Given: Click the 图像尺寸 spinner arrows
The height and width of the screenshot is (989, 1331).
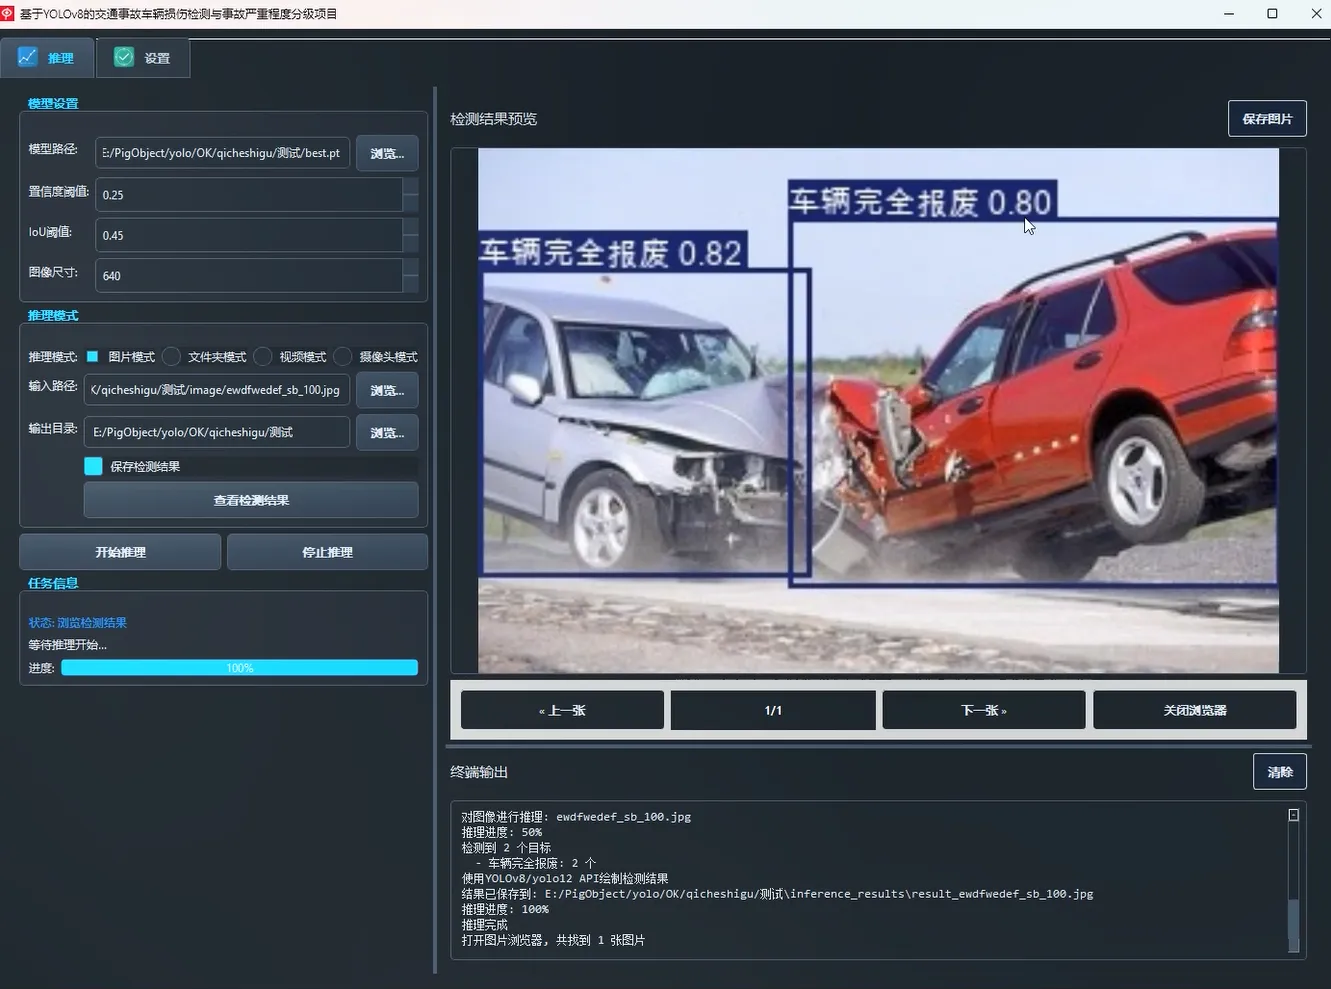Looking at the screenshot, I should (x=410, y=275).
